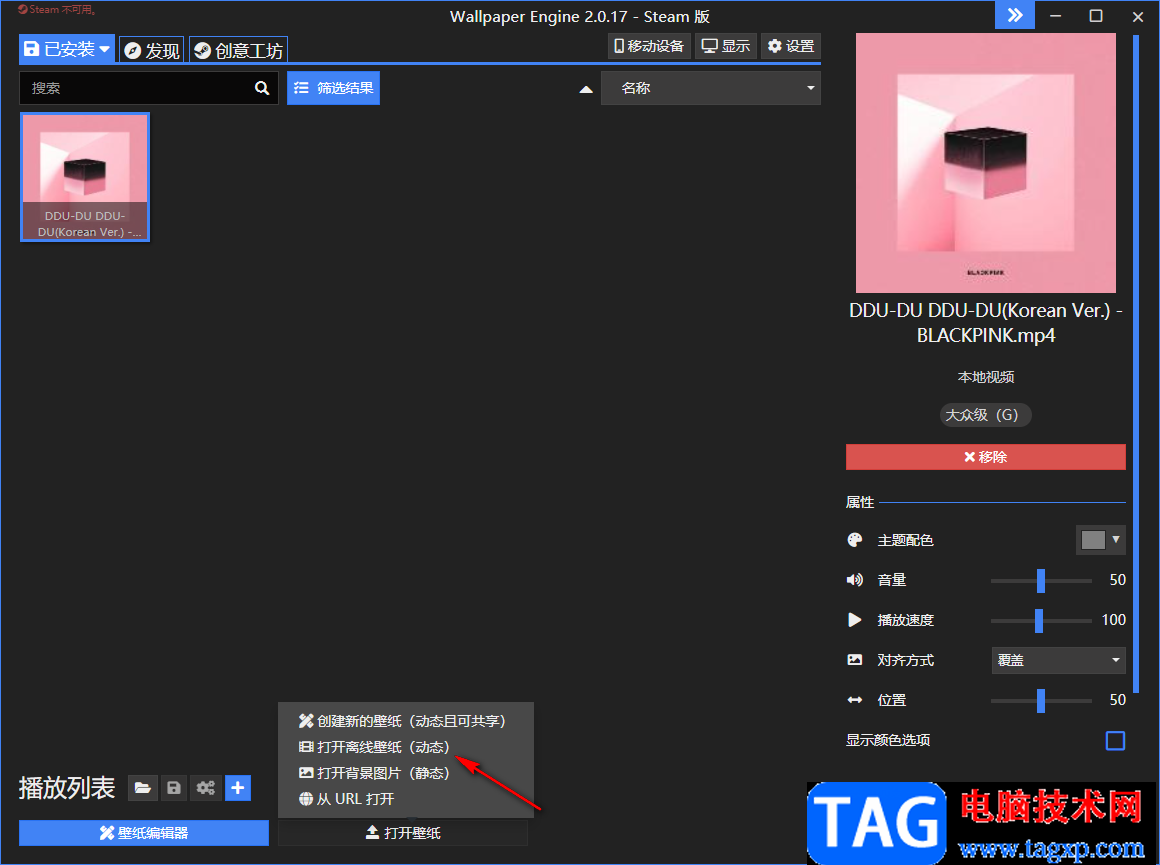This screenshot has height=865, width=1160.
Task: Click the playlist add plus icon
Action: [x=237, y=788]
